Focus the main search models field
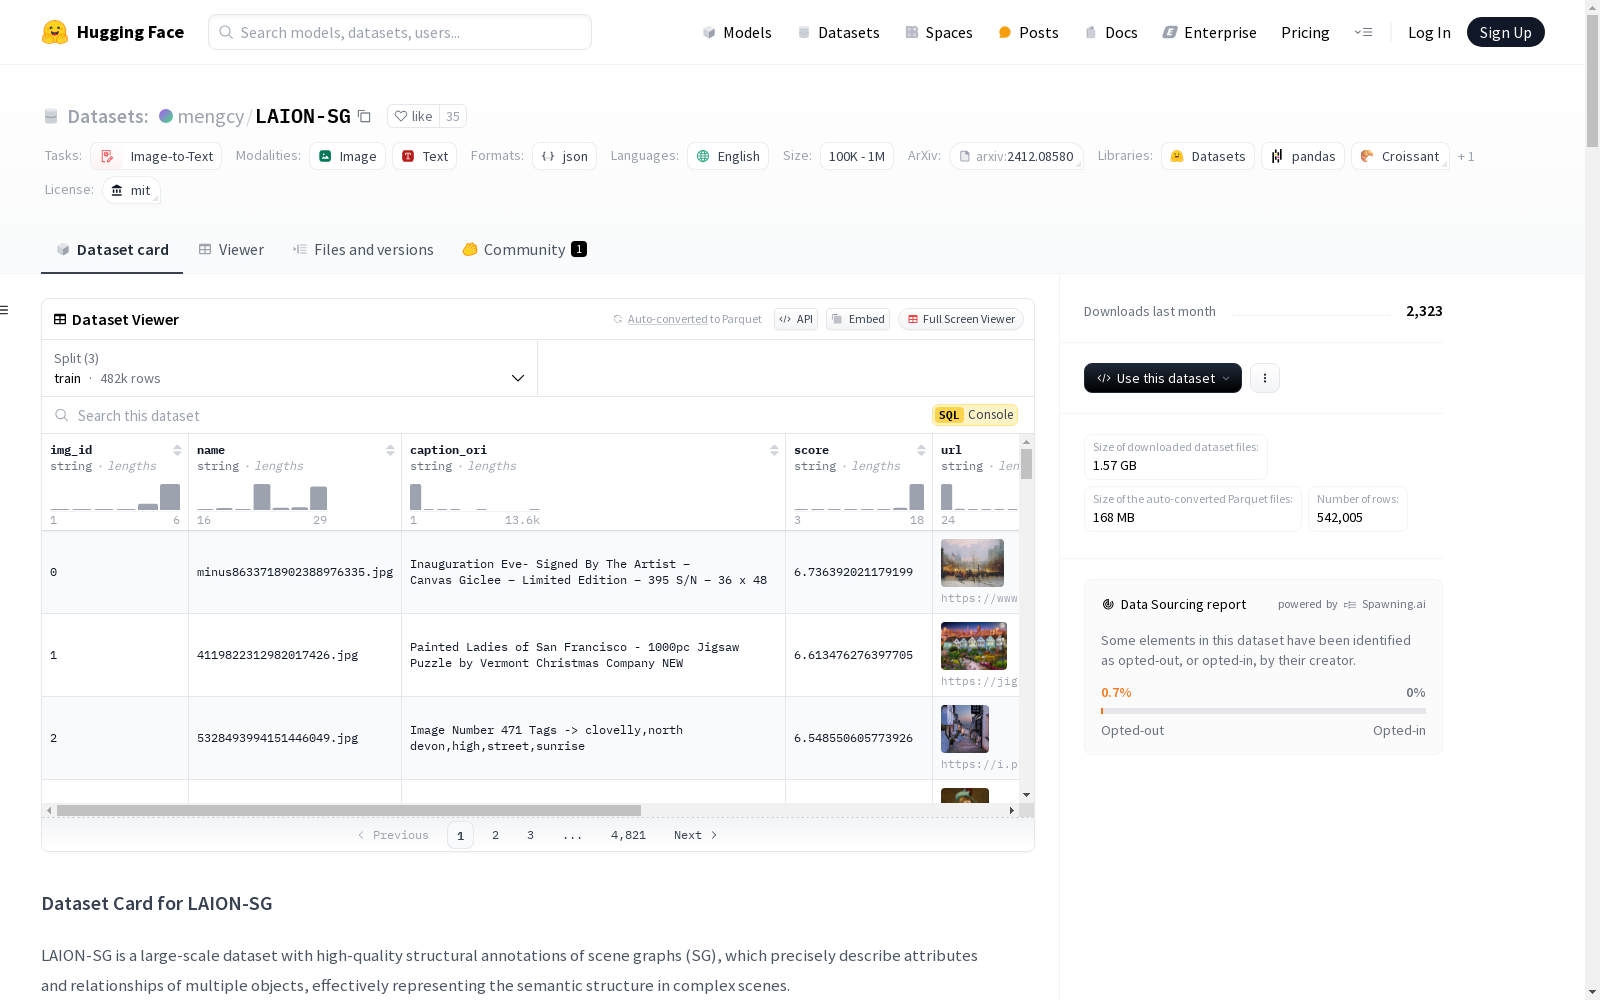Viewport: 1600px width, 1000px height. 400,32
